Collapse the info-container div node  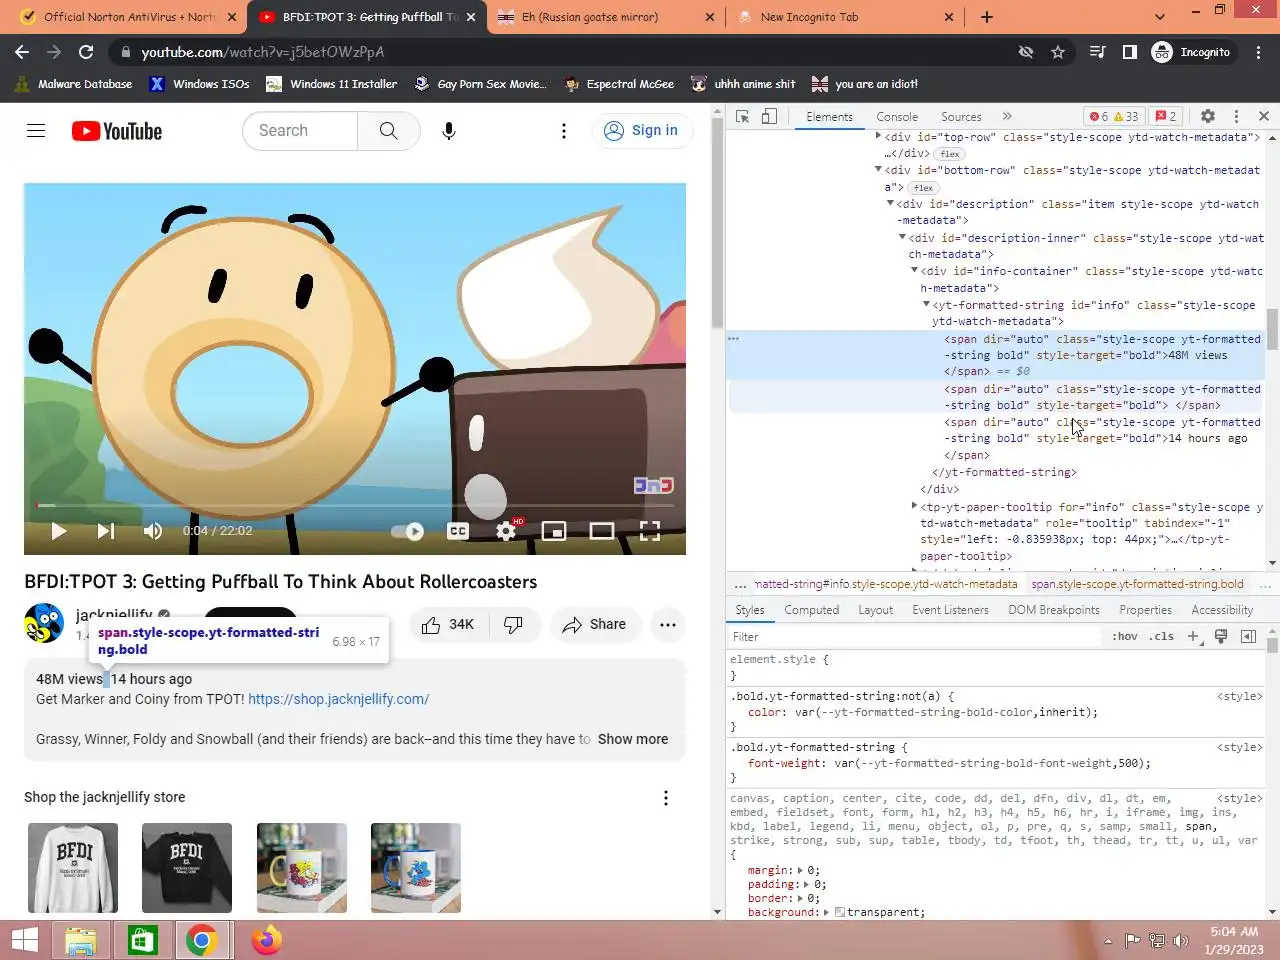click(x=914, y=271)
